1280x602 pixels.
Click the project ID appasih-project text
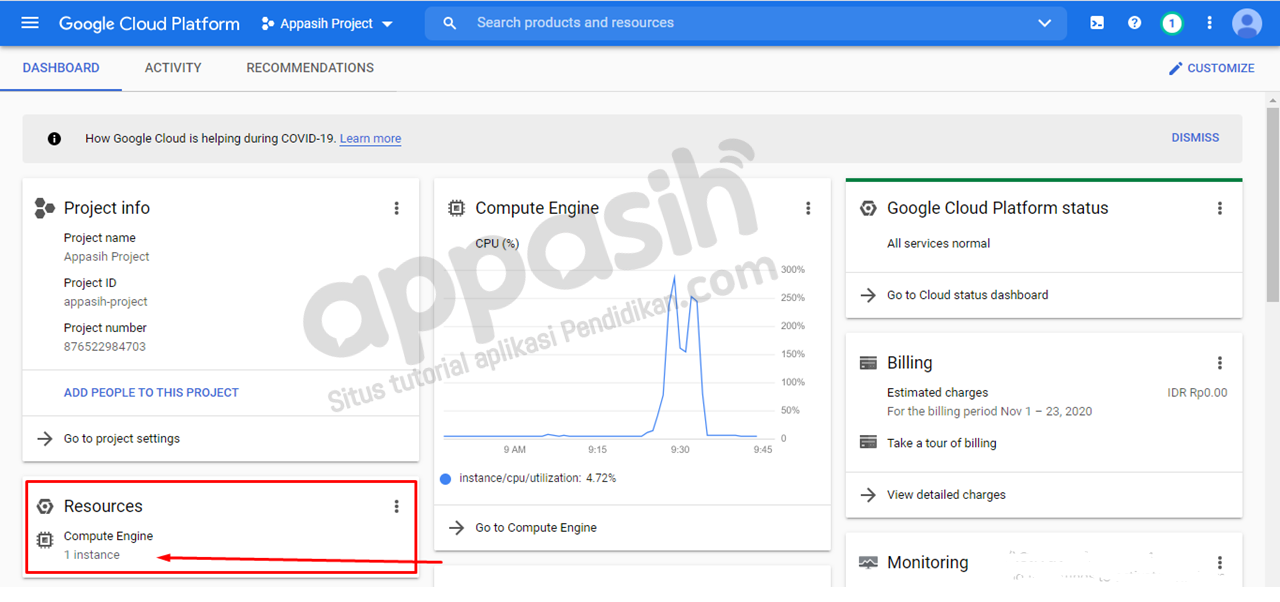pyautogui.click(x=106, y=302)
